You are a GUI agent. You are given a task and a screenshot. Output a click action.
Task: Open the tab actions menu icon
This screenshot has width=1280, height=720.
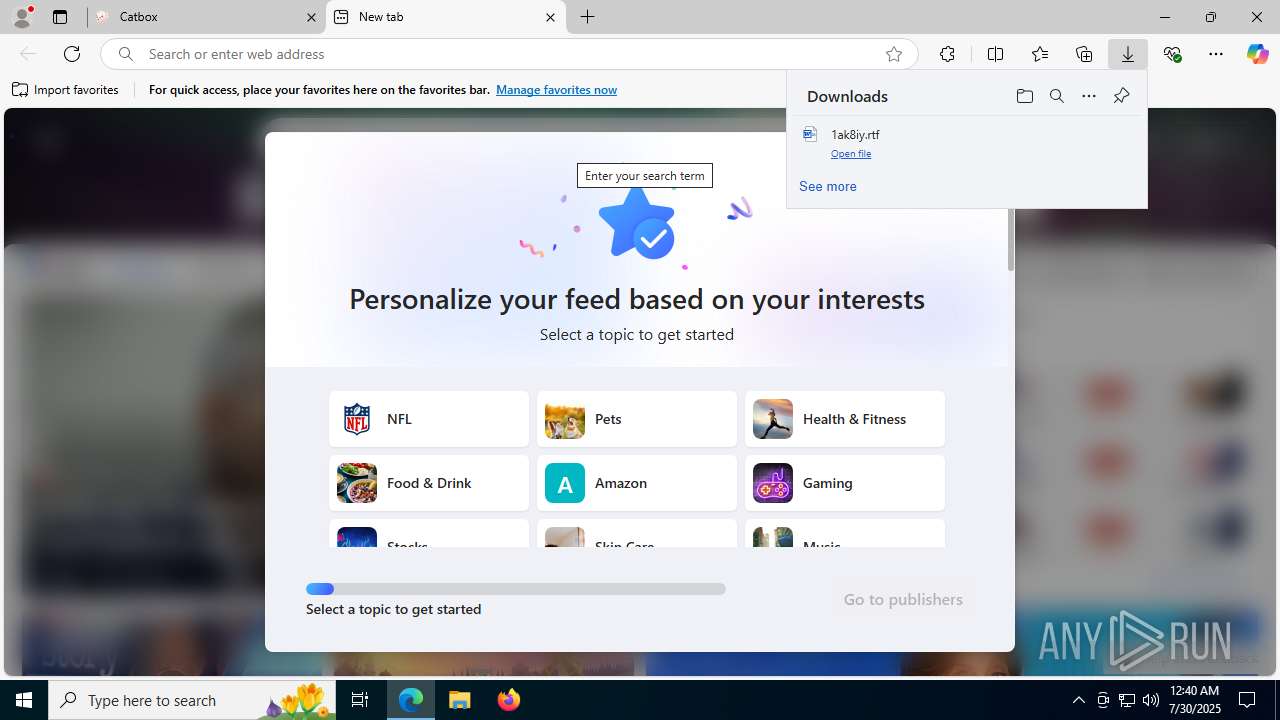(x=60, y=17)
